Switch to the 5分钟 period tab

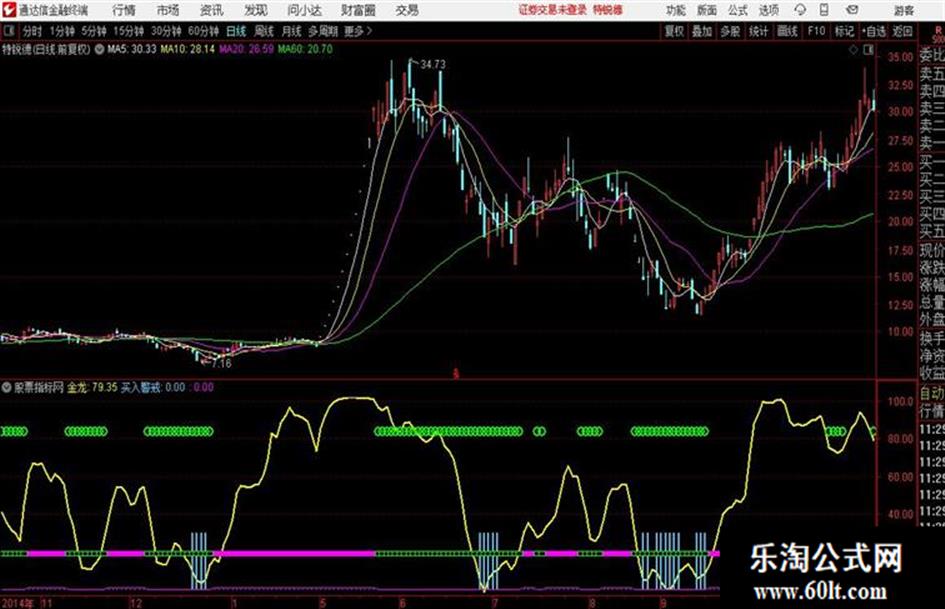(x=94, y=31)
